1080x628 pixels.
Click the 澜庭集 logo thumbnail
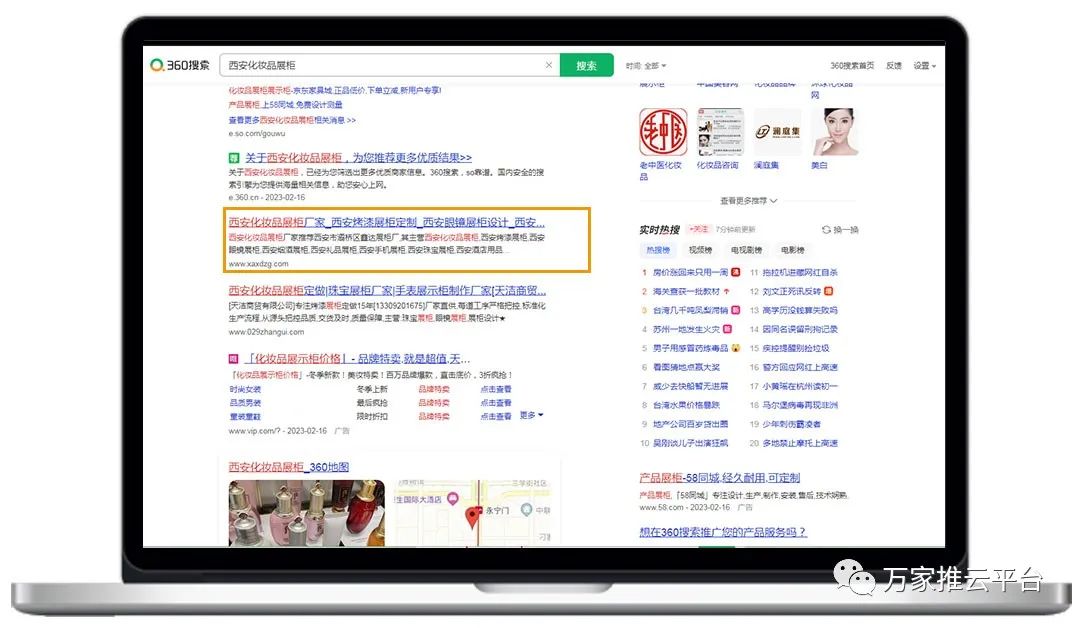(777, 132)
